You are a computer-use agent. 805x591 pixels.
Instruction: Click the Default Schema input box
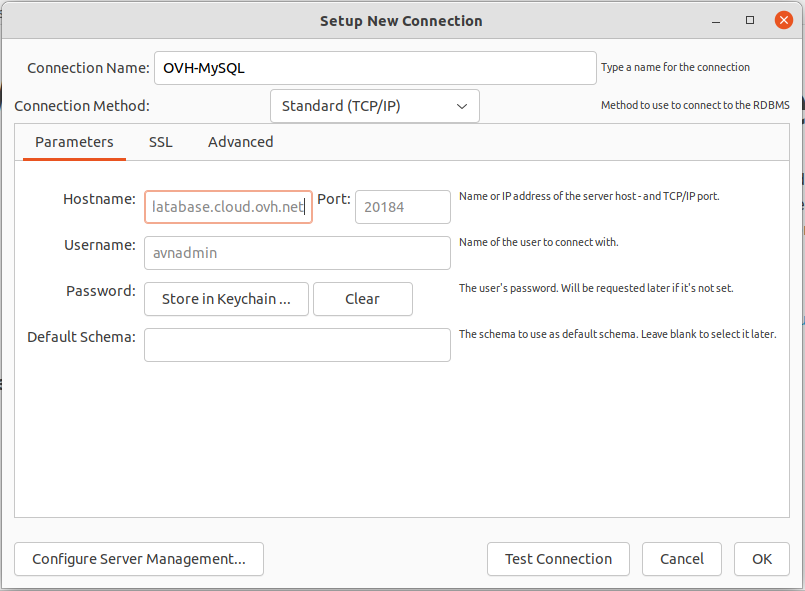297,345
